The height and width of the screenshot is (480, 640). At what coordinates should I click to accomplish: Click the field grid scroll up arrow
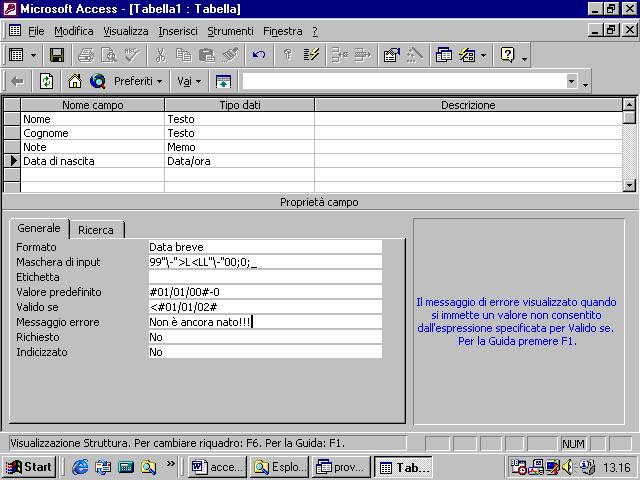[629, 104]
